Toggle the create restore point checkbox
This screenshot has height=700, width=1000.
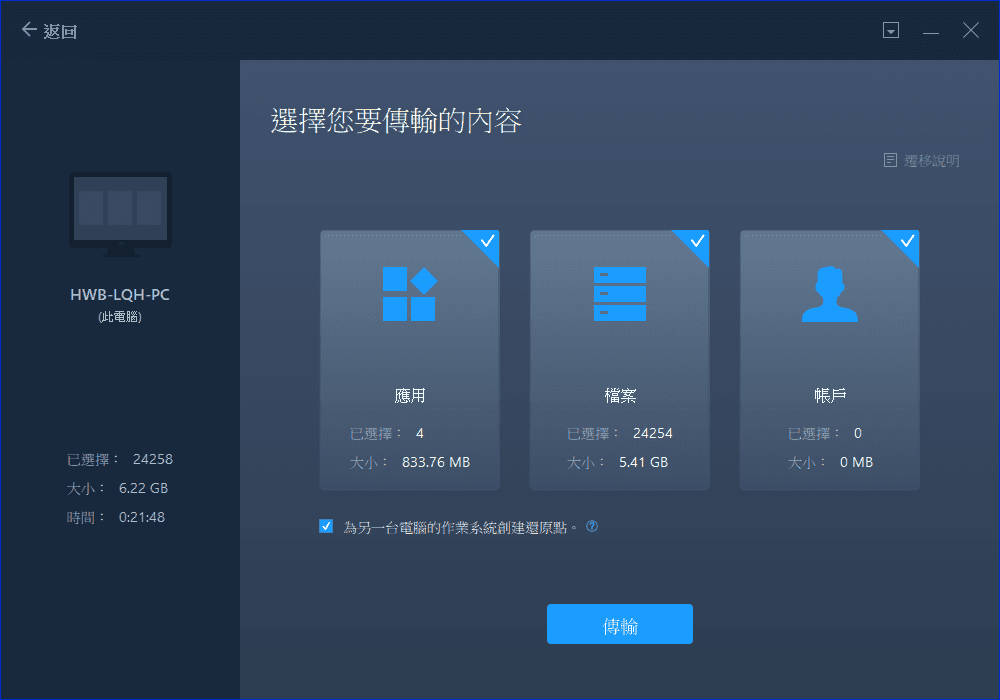pyautogui.click(x=326, y=526)
